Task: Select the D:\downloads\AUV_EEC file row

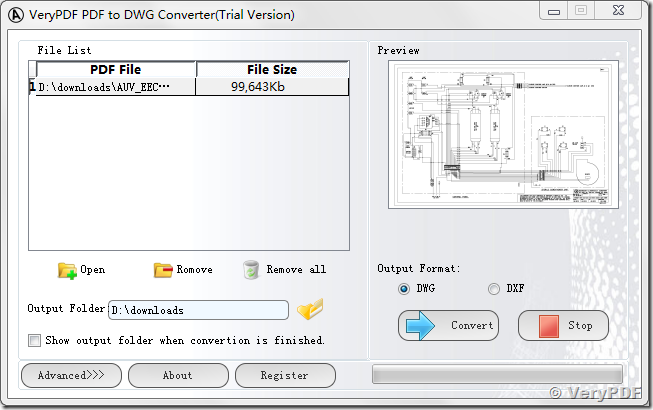Action: (189, 87)
